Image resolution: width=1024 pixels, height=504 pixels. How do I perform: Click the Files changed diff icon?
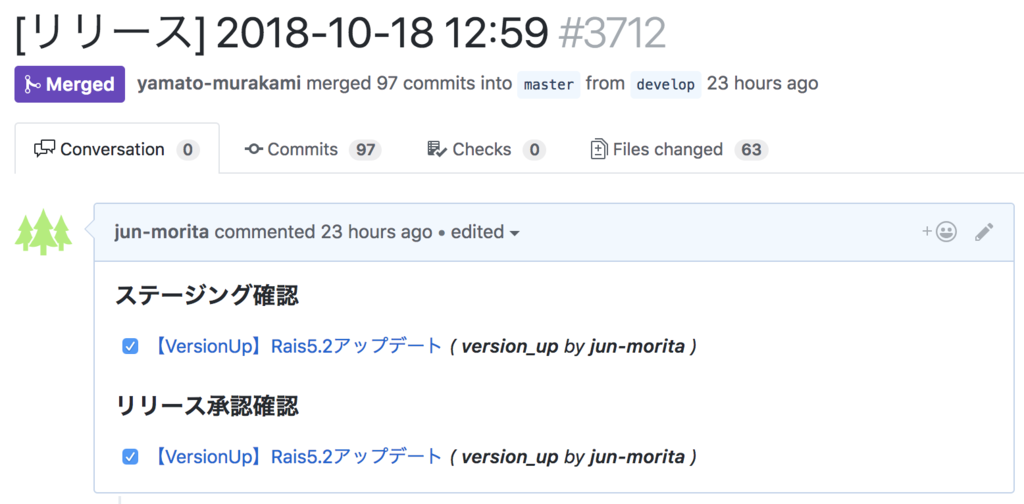click(x=598, y=149)
